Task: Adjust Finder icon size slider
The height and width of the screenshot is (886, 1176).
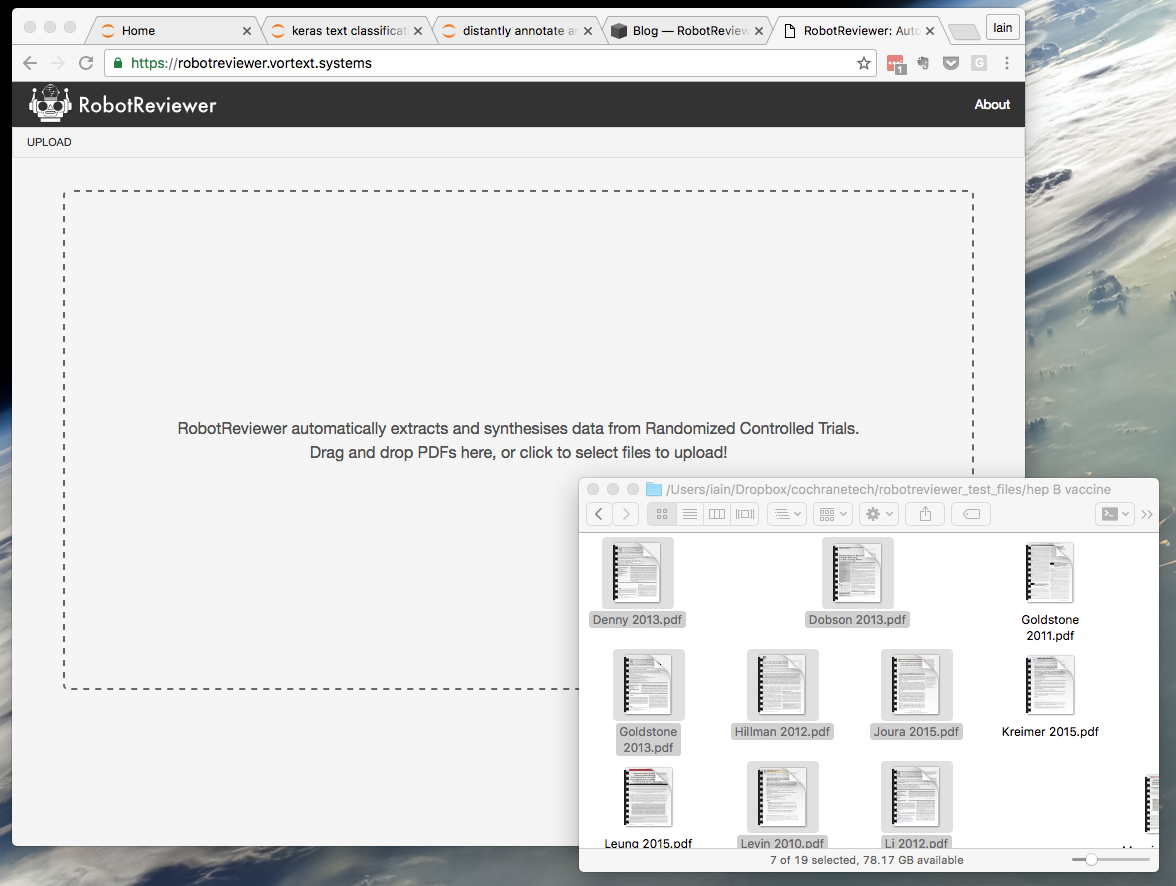Action: pyautogui.click(x=1091, y=860)
